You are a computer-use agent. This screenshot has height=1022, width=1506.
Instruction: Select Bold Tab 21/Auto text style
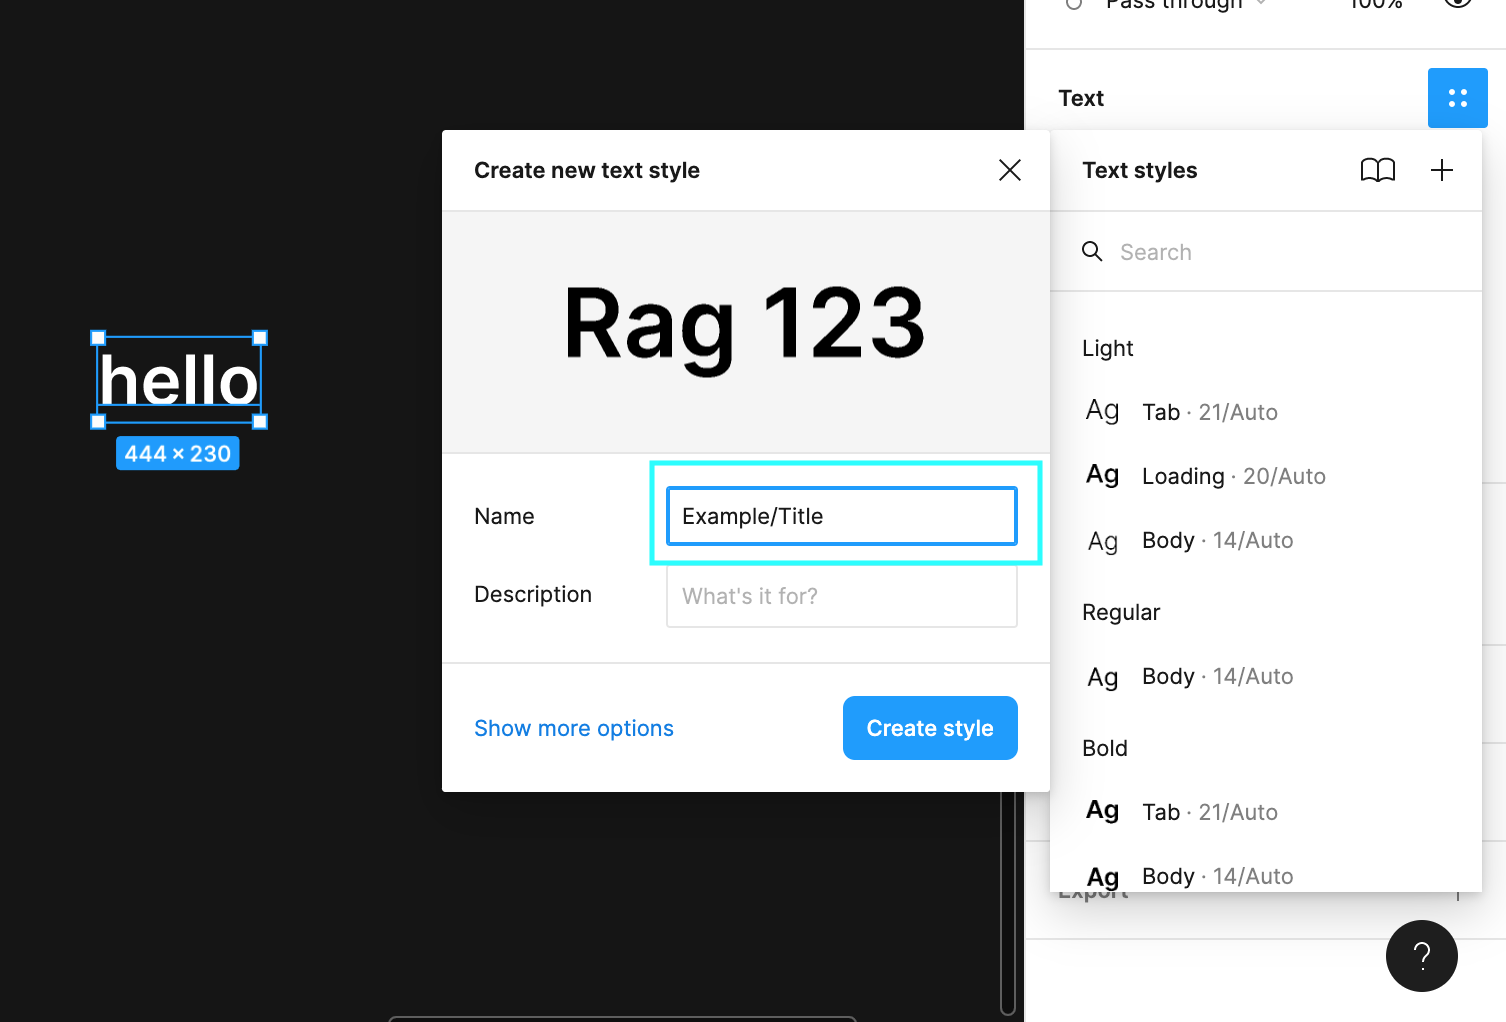coord(1266,812)
